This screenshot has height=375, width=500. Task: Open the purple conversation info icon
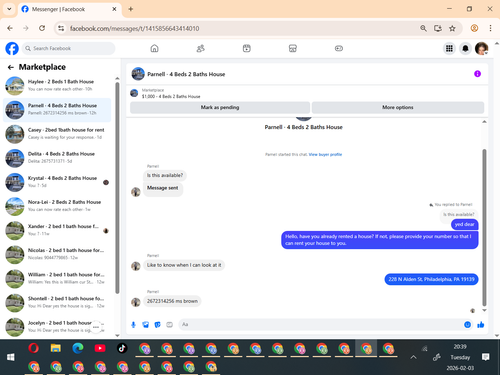coord(477,74)
